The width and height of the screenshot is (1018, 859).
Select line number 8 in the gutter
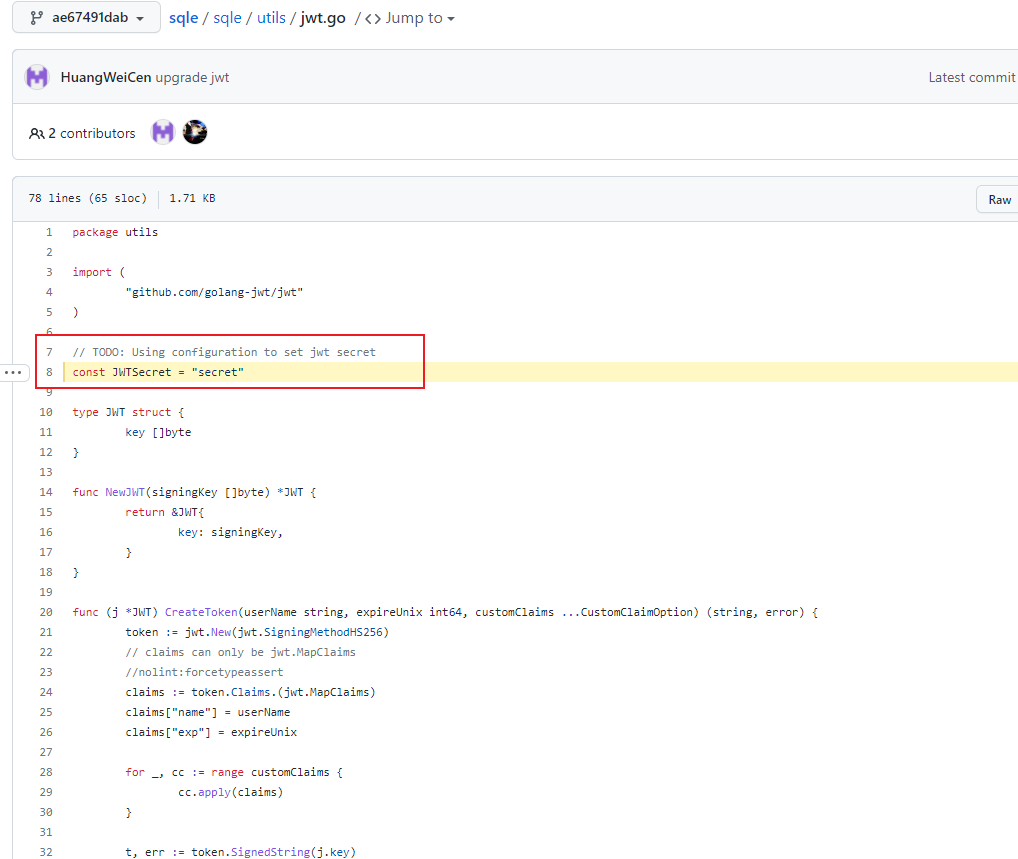(48, 372)
